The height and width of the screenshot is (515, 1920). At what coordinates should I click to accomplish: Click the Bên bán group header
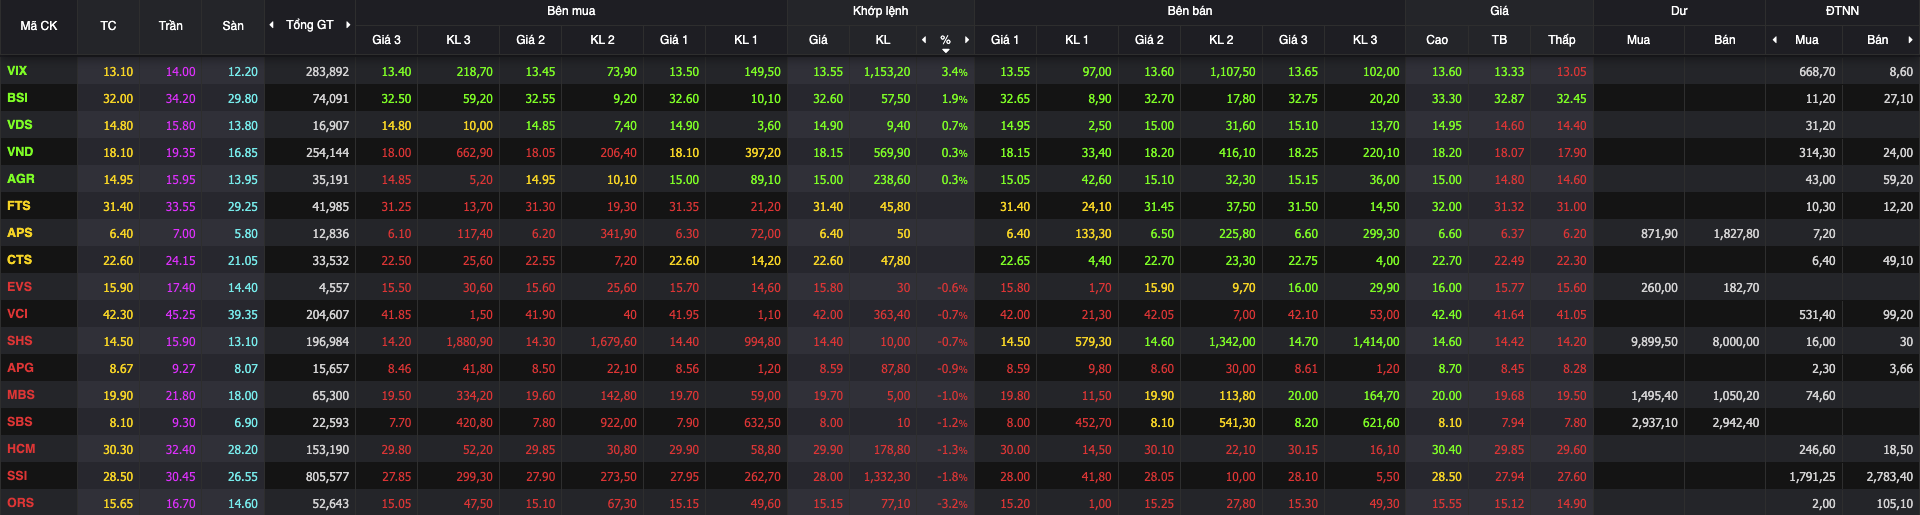coord(1190,11)
